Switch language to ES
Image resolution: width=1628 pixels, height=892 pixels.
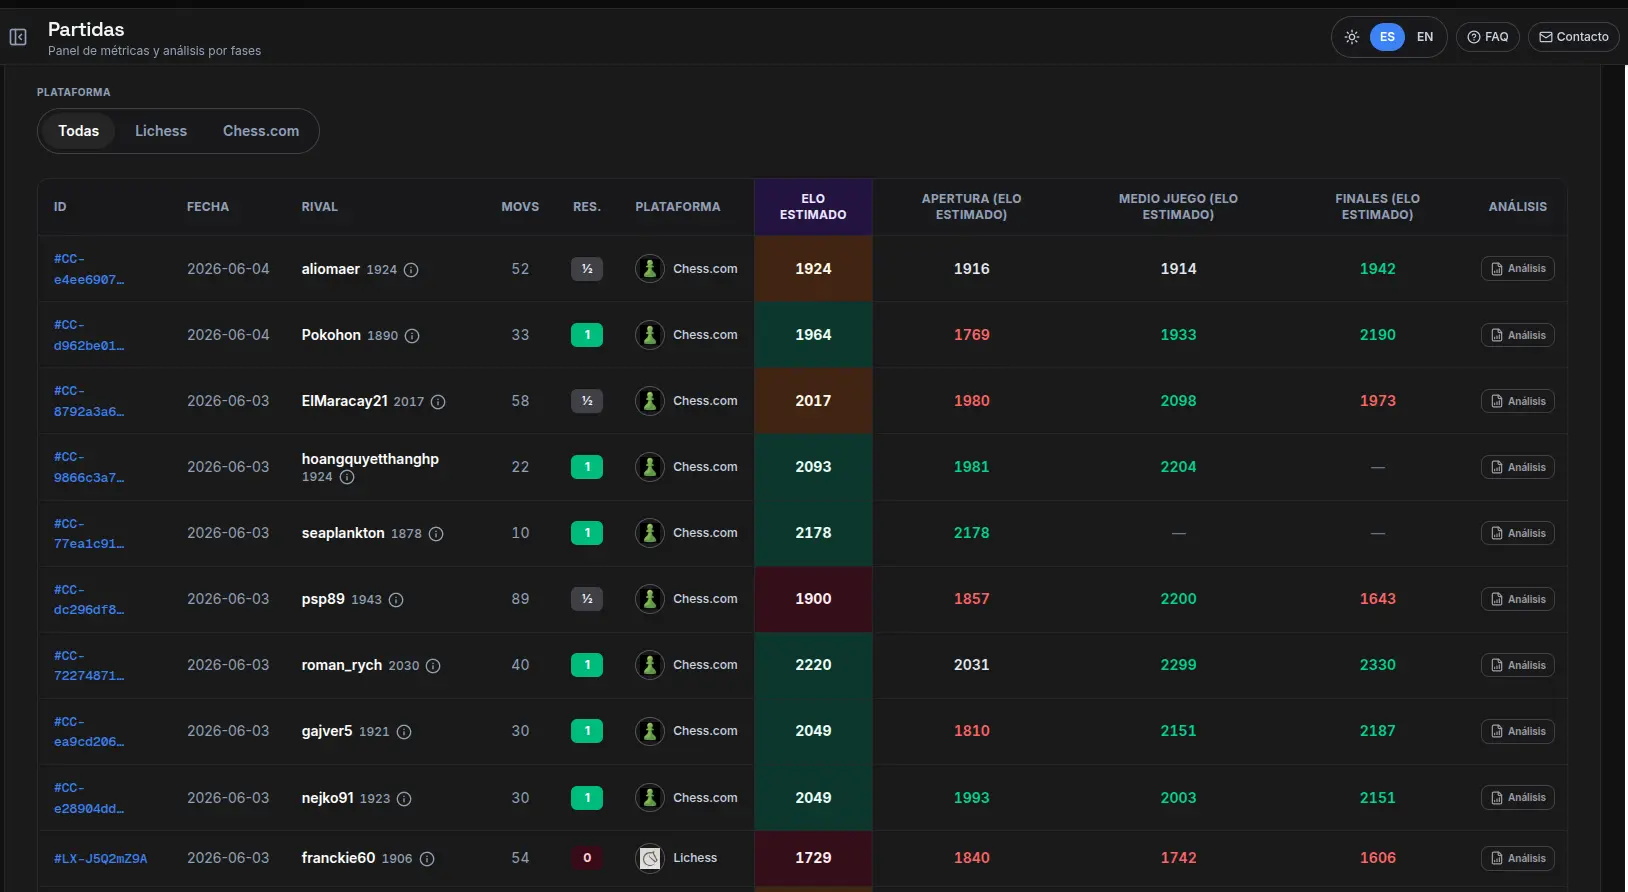tap(1387, 37)
